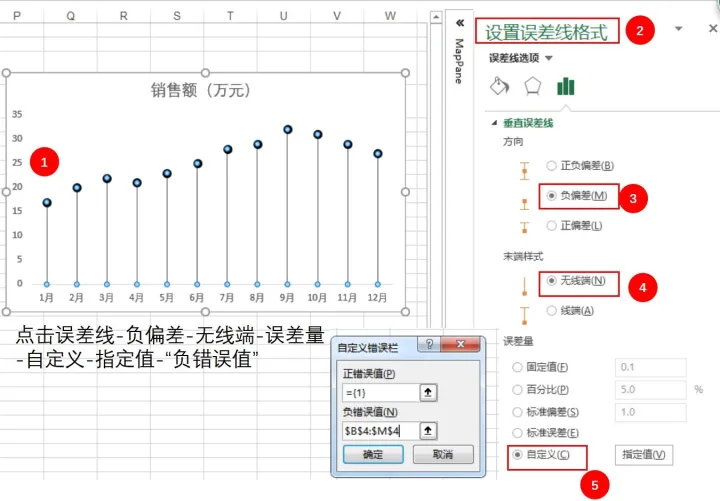Open the task pane options dropdown arrow

(678, 28)
